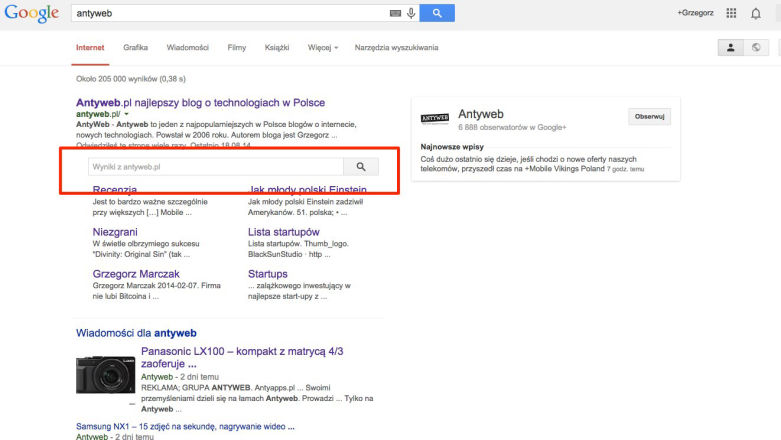
Task: Click the Najnowsze wpisy heading
Action: coord(452,147)
